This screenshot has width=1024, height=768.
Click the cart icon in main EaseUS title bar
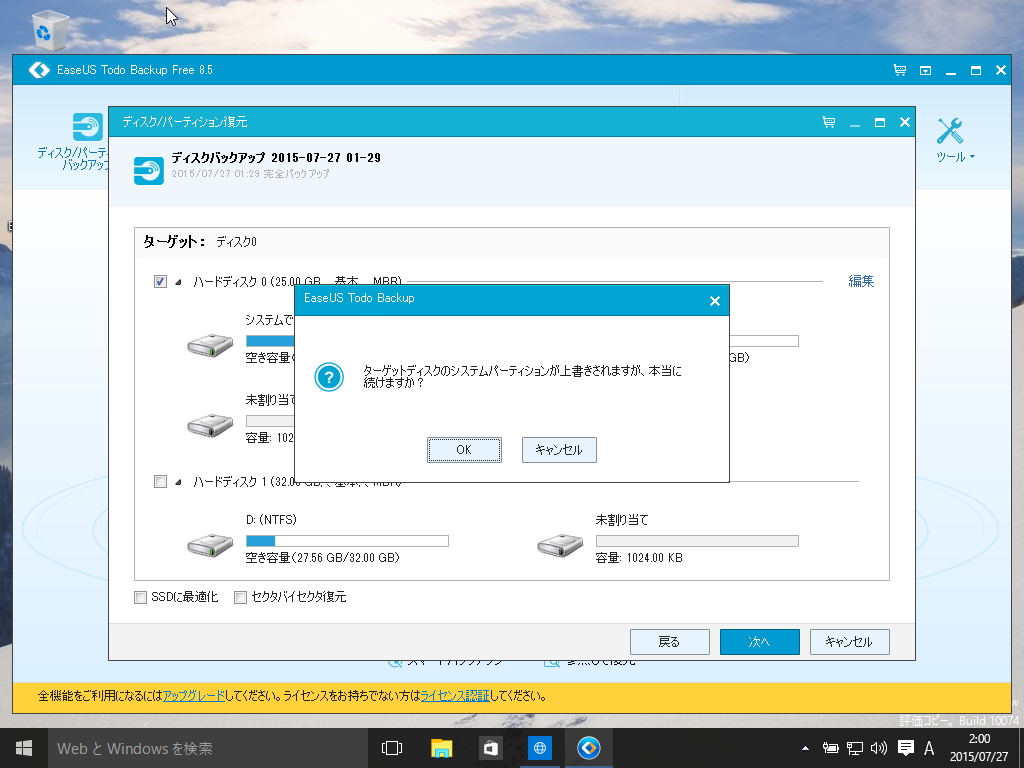(x=900, y=70)
